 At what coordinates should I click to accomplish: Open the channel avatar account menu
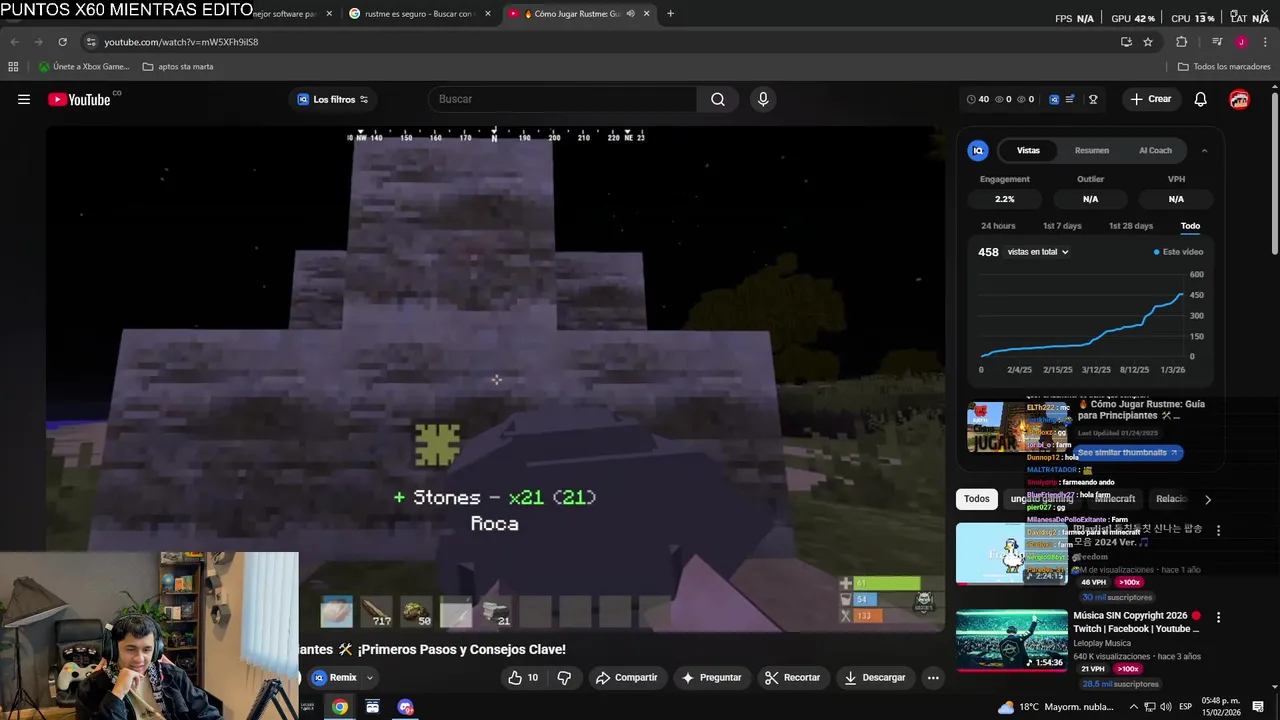1239,99
